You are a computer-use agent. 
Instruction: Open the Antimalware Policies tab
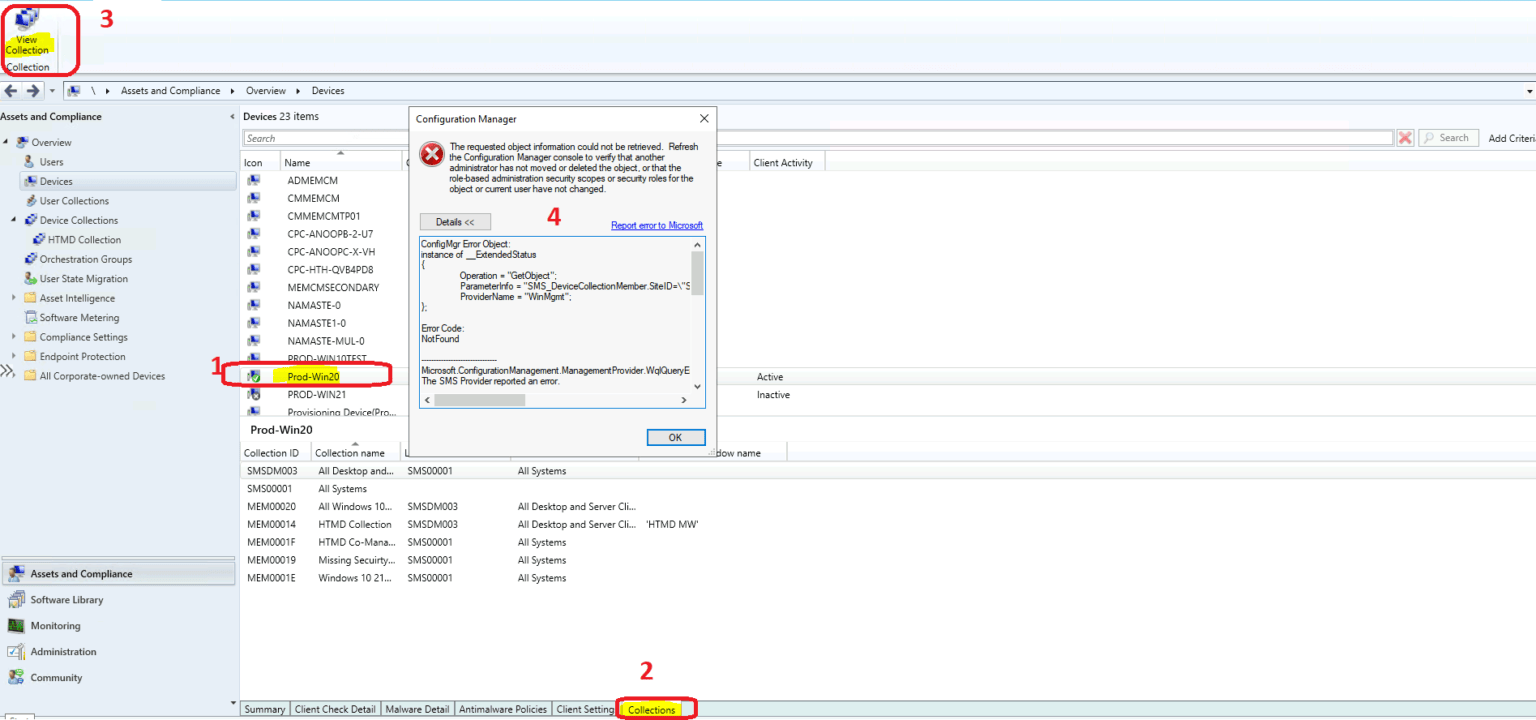point(503,710)
